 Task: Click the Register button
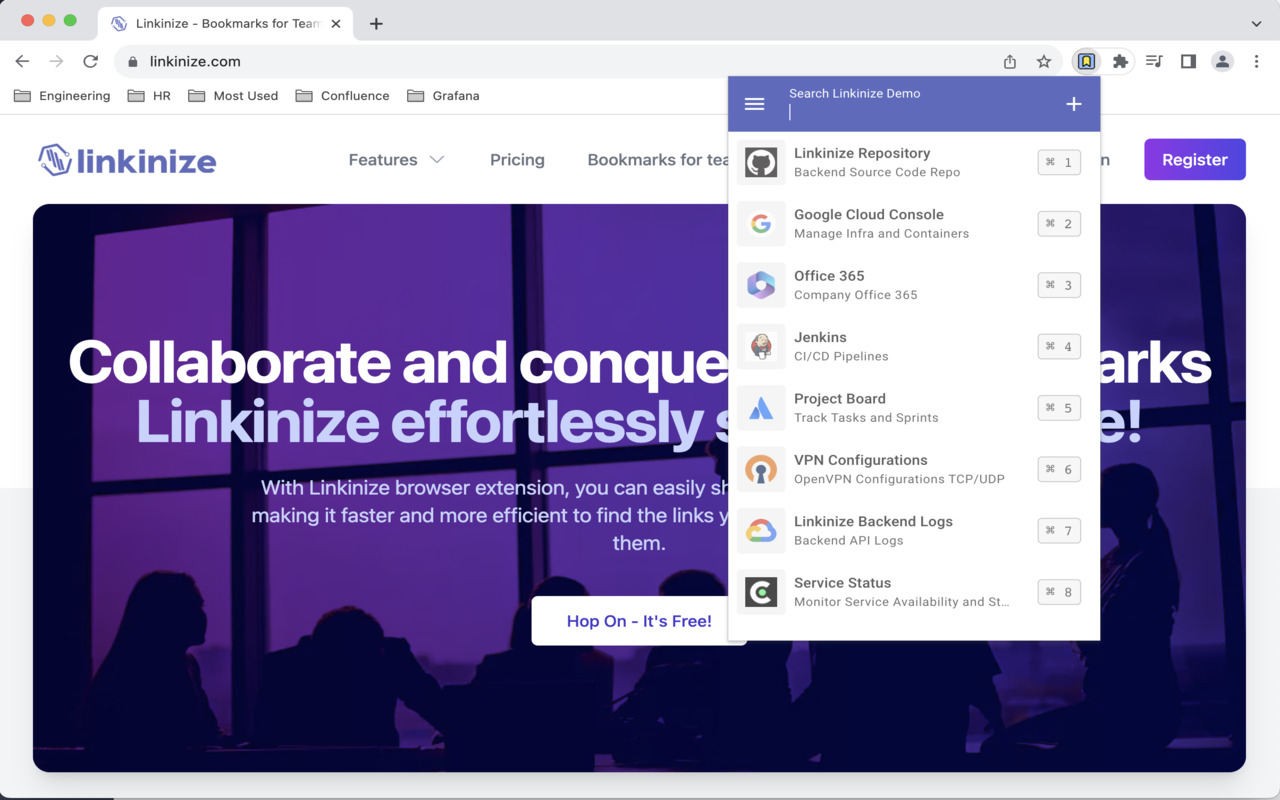(x=1195, y=160)
